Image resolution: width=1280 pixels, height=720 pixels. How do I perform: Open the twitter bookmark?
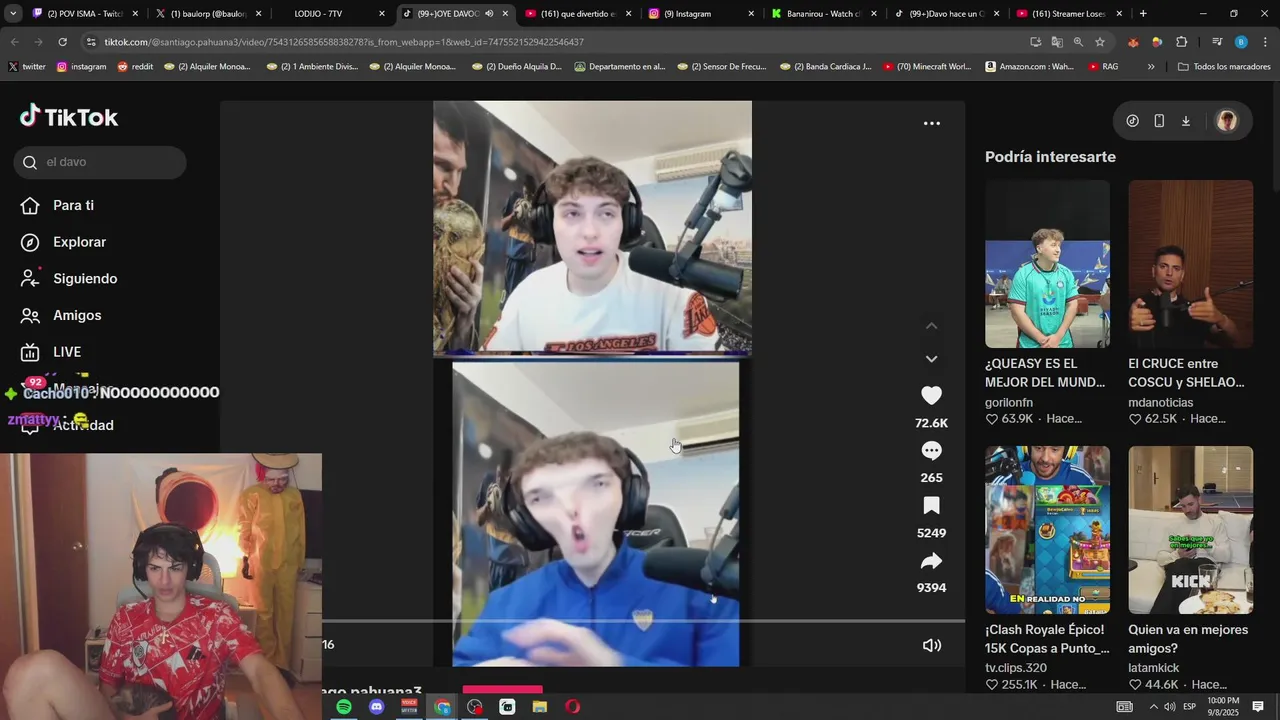27,67
